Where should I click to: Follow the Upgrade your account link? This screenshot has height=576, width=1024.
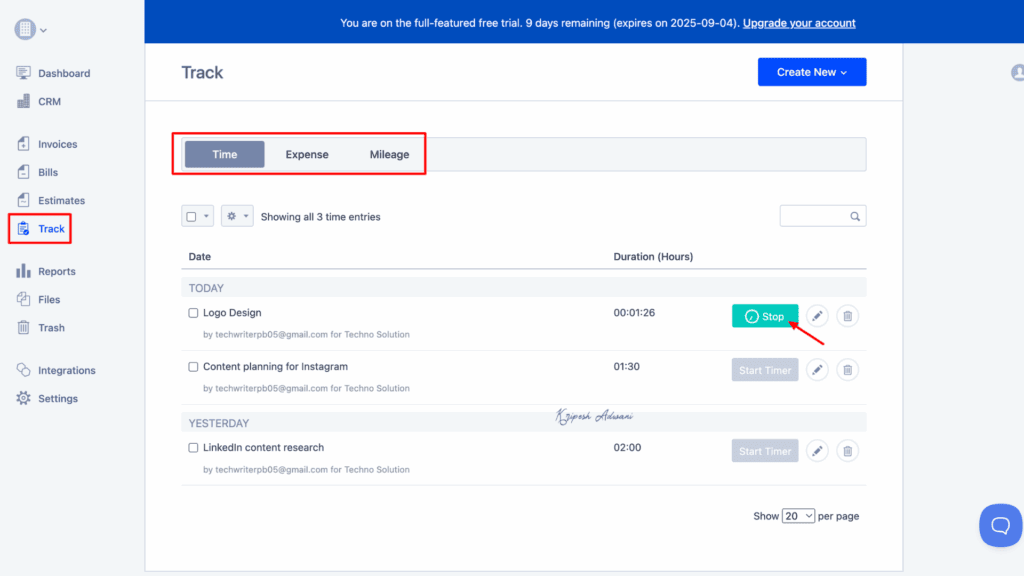pyautogui.click(x=799, y=22)
